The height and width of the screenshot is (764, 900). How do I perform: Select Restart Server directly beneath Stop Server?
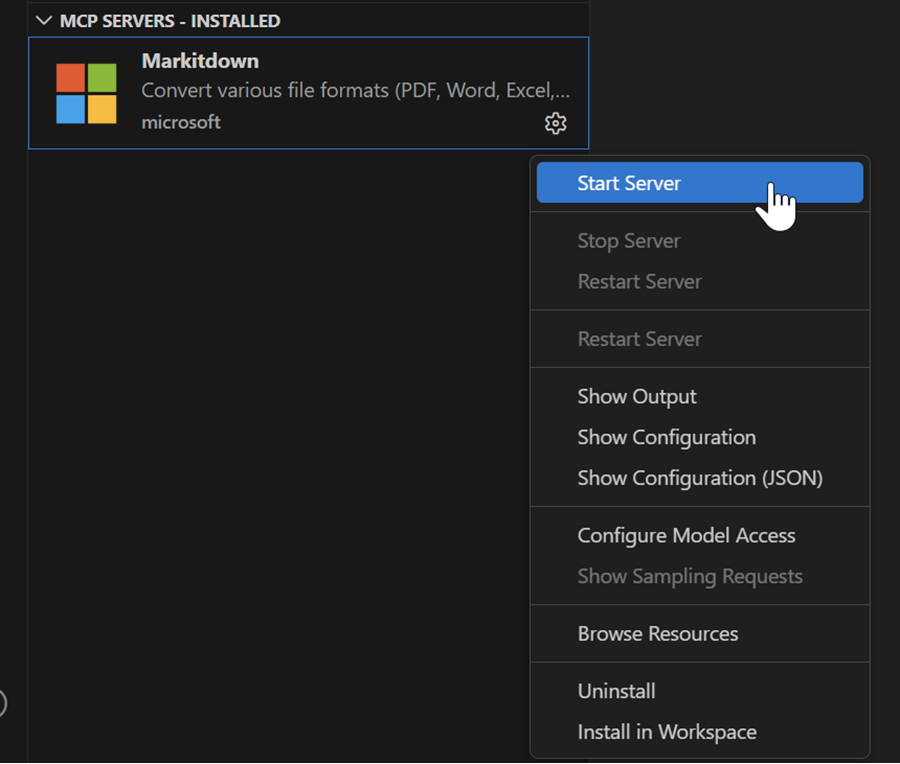[639, 282]
